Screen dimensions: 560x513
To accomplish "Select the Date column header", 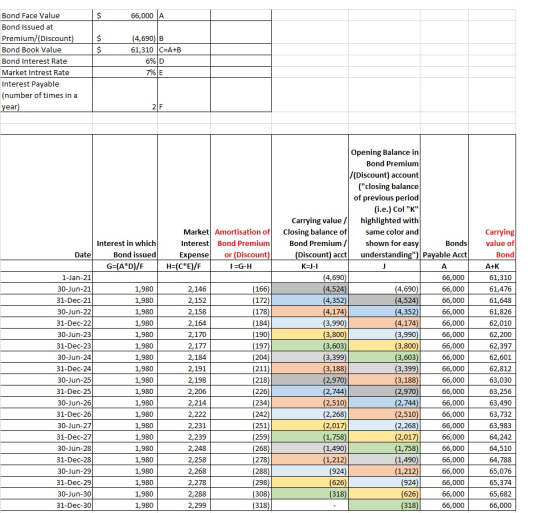I will tap(46, 197).
